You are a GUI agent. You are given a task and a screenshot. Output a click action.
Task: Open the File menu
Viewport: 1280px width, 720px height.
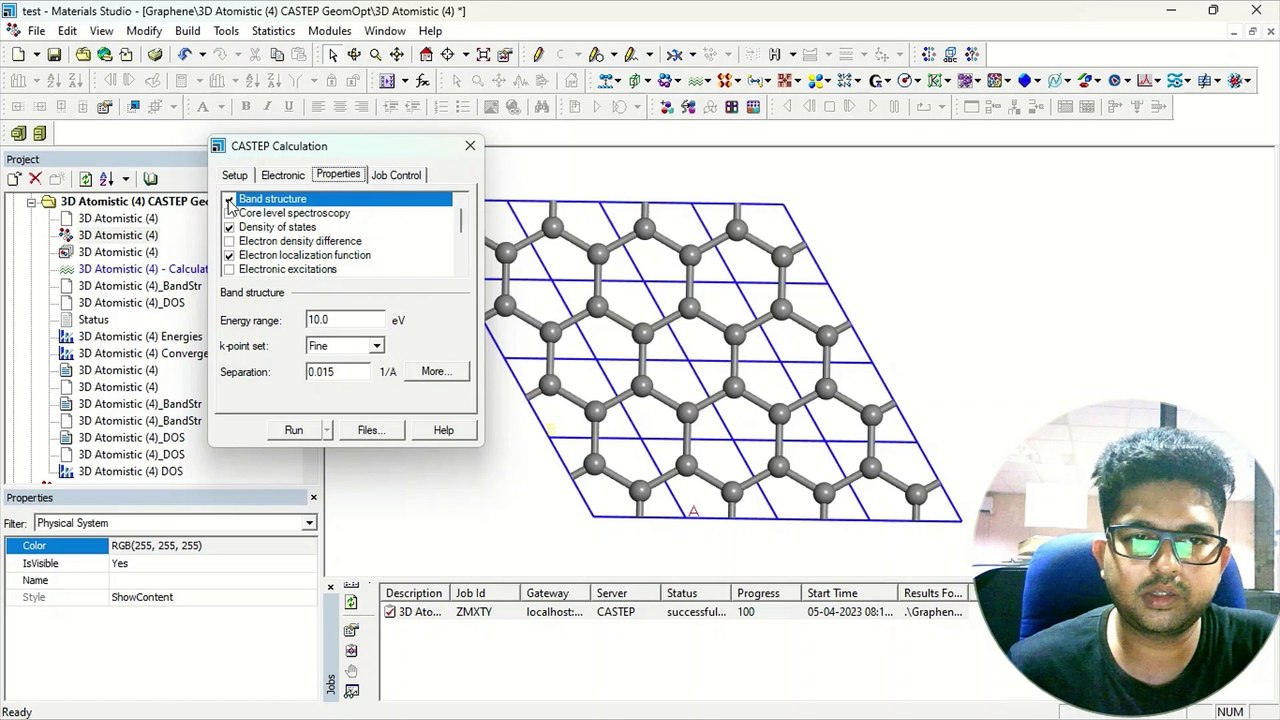pos(36,31)
